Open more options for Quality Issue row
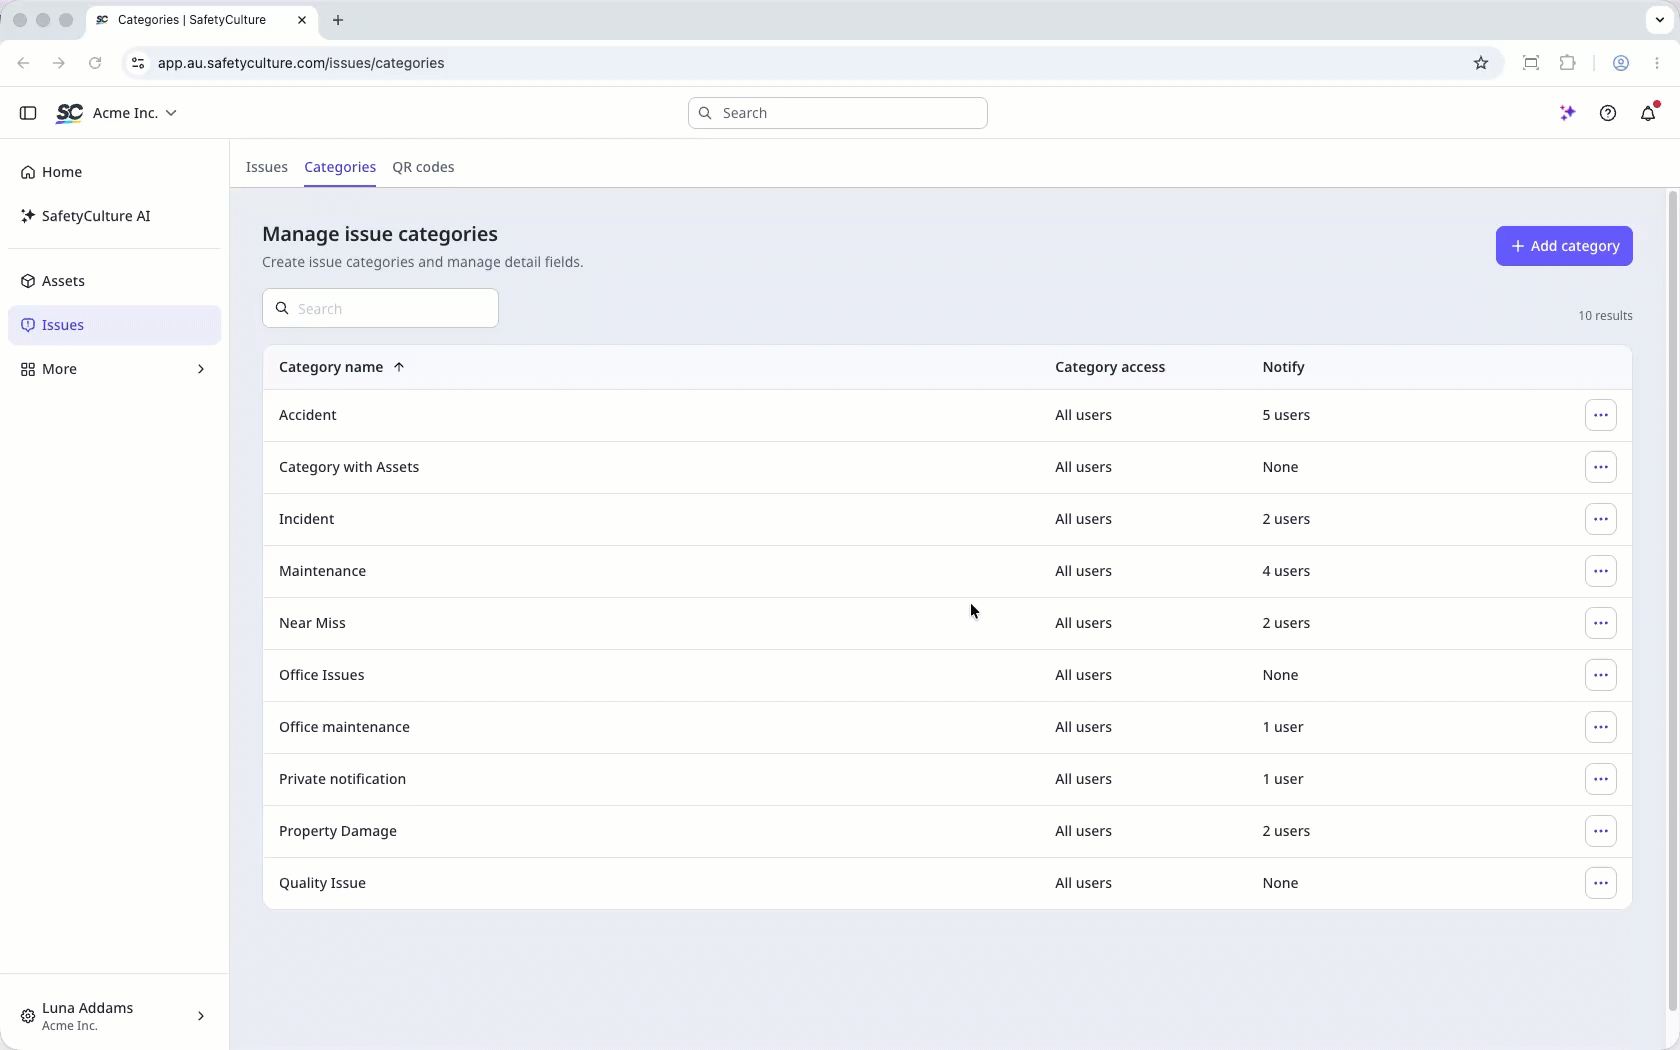This screenshot has height=1050, width=1680. 1601,883
